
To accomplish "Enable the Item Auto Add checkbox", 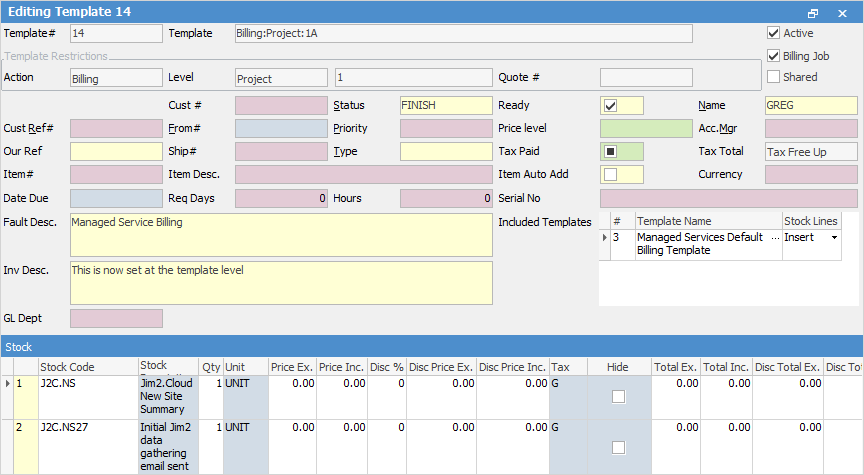I will pos(610,175).
